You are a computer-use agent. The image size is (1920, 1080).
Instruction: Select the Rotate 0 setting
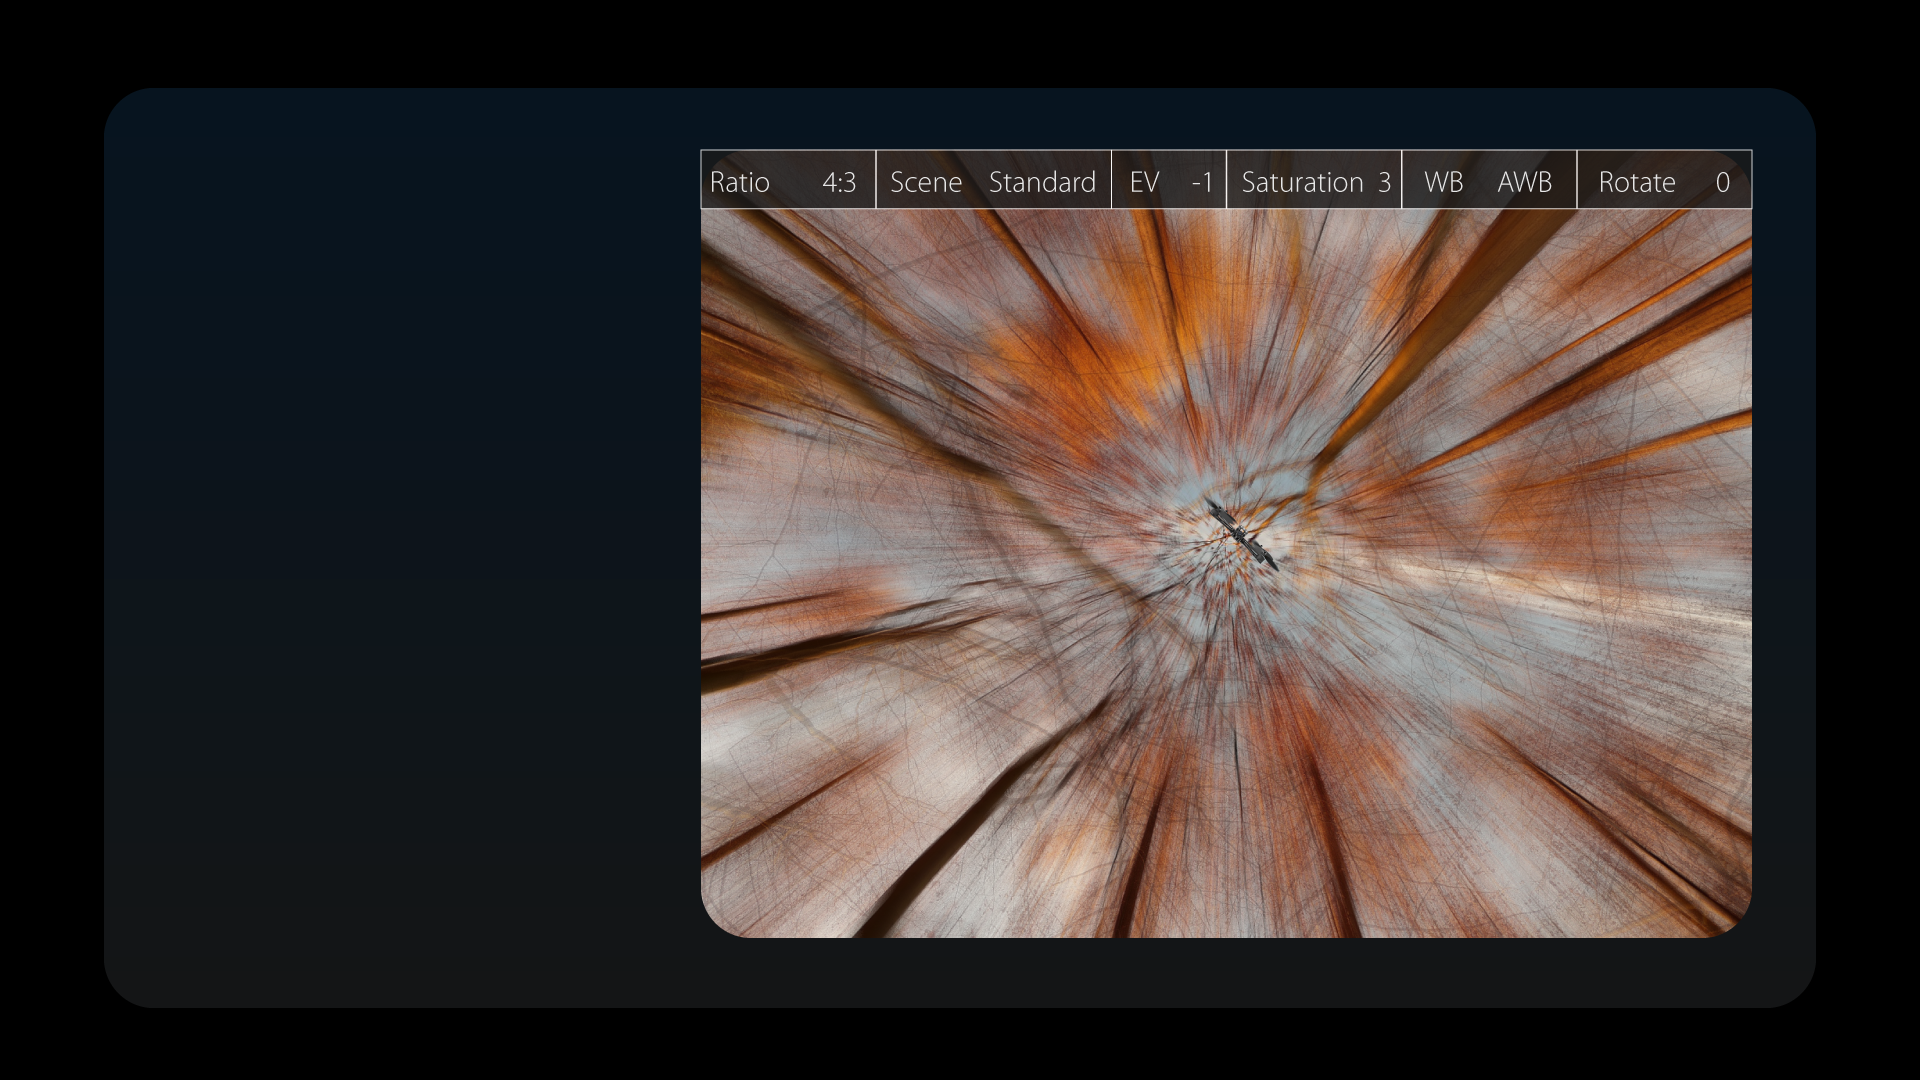click(x=1664, y=180)
